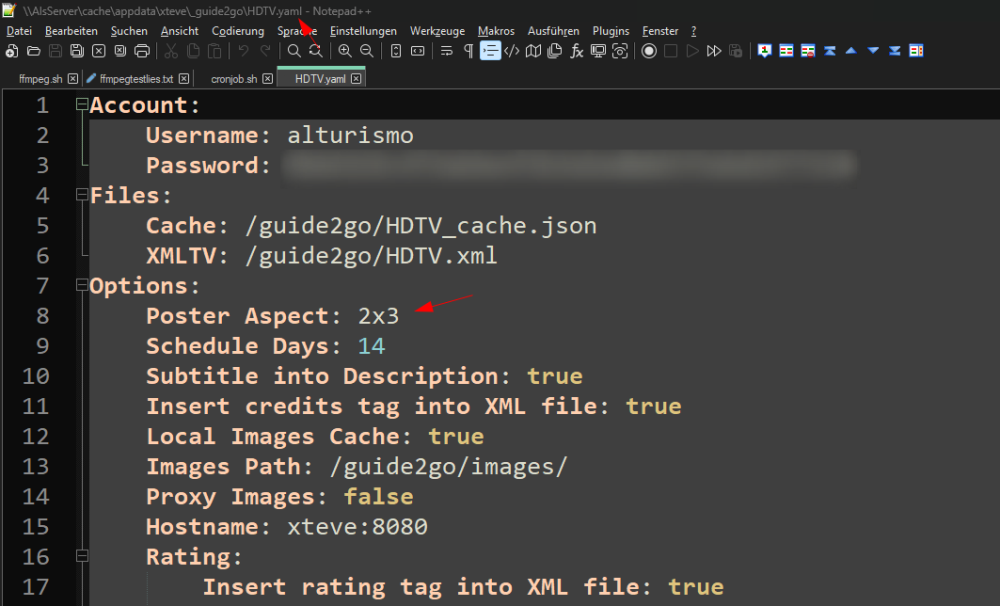Open the Einstellungen menu
The height and width of the screenshot is (606, 1000).
coord(363,31)
